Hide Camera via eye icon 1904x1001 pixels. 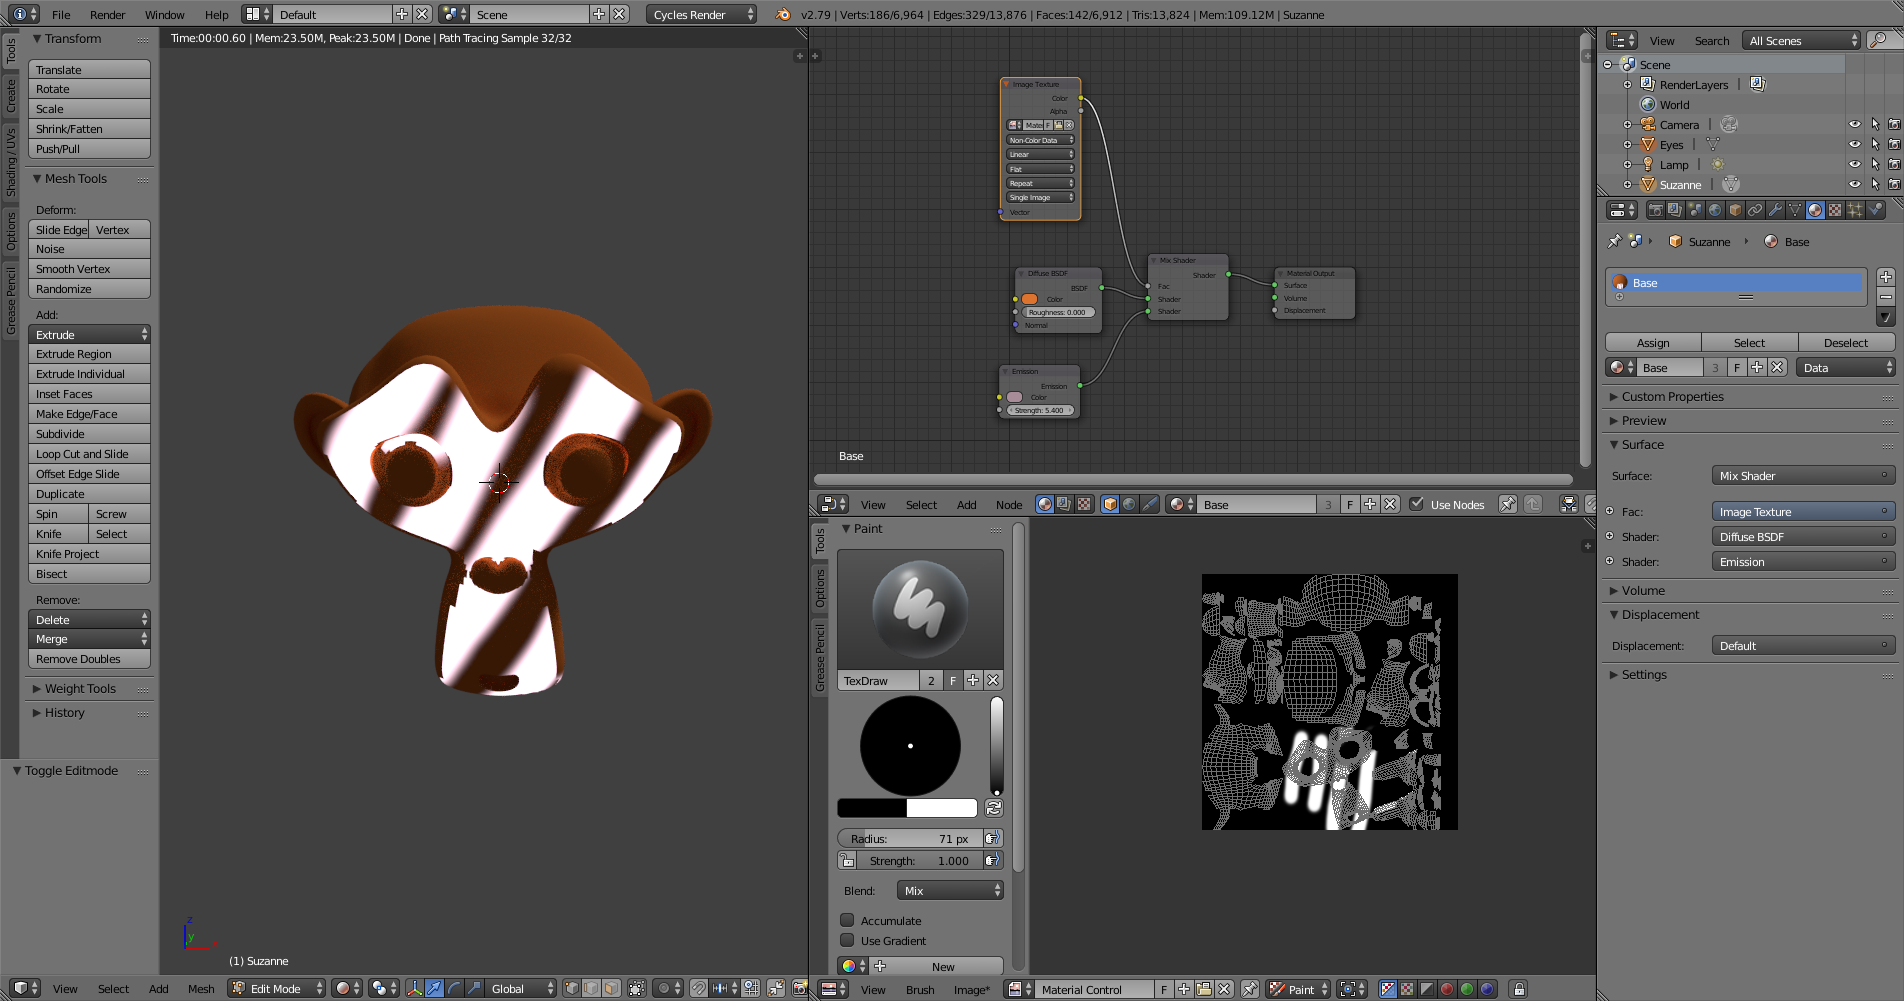[x=1855, y=124]
